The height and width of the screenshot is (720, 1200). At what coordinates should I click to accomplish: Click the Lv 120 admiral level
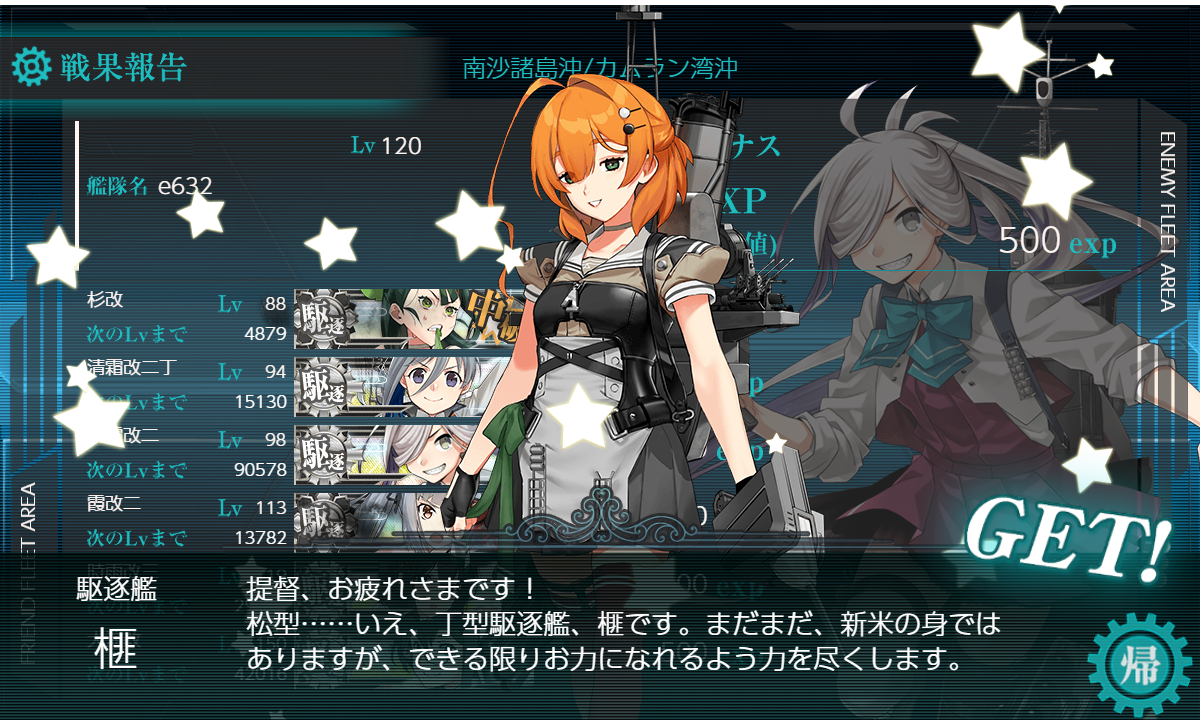386,146
